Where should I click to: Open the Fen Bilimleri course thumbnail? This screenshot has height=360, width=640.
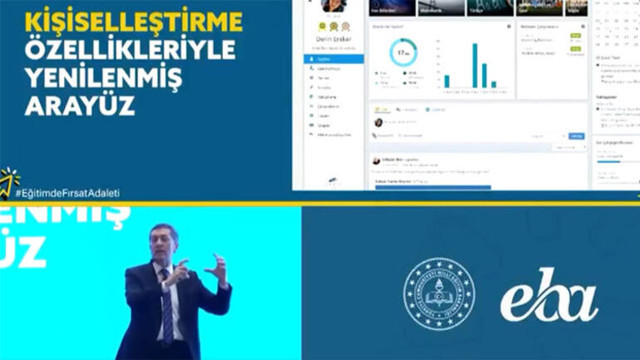[392, 8]
